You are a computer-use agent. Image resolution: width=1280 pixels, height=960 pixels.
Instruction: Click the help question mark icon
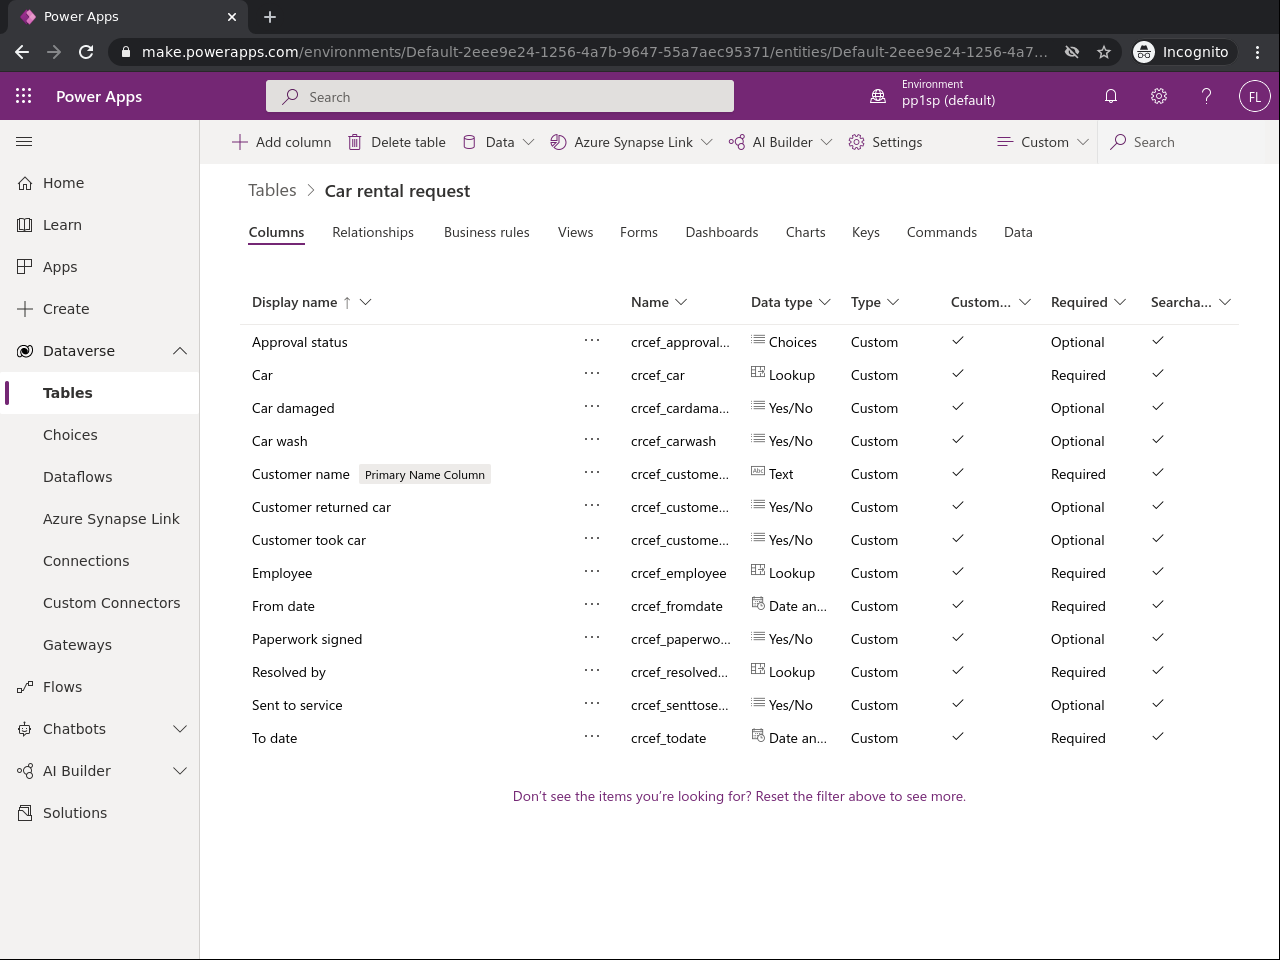(1206, 96)
